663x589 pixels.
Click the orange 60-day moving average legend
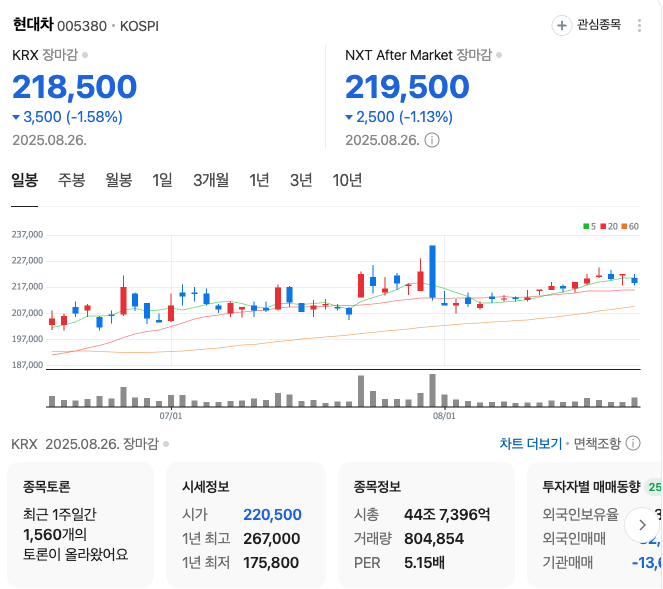[x=630, y=226]
